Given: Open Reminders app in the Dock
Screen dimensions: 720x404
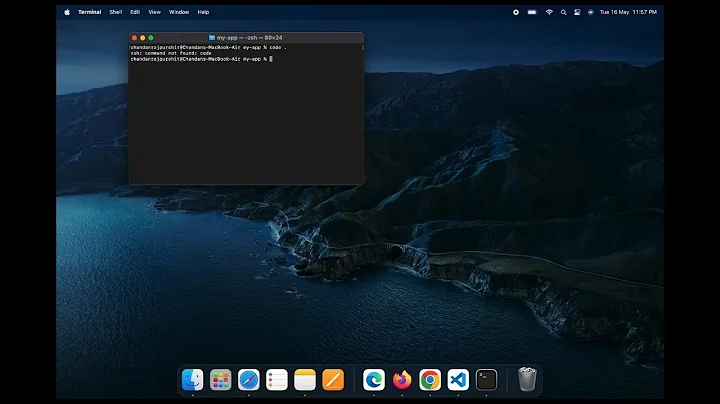Looking at the screenshot, I should (277, 380).
